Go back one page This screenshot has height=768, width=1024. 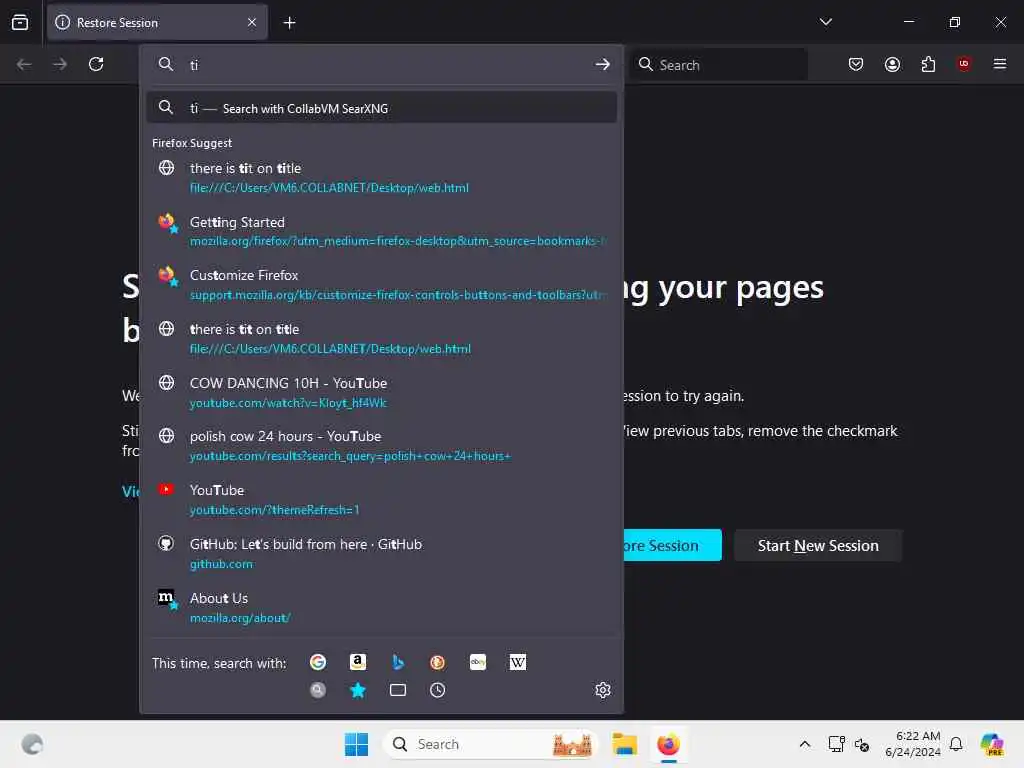[x=24, y=64]
